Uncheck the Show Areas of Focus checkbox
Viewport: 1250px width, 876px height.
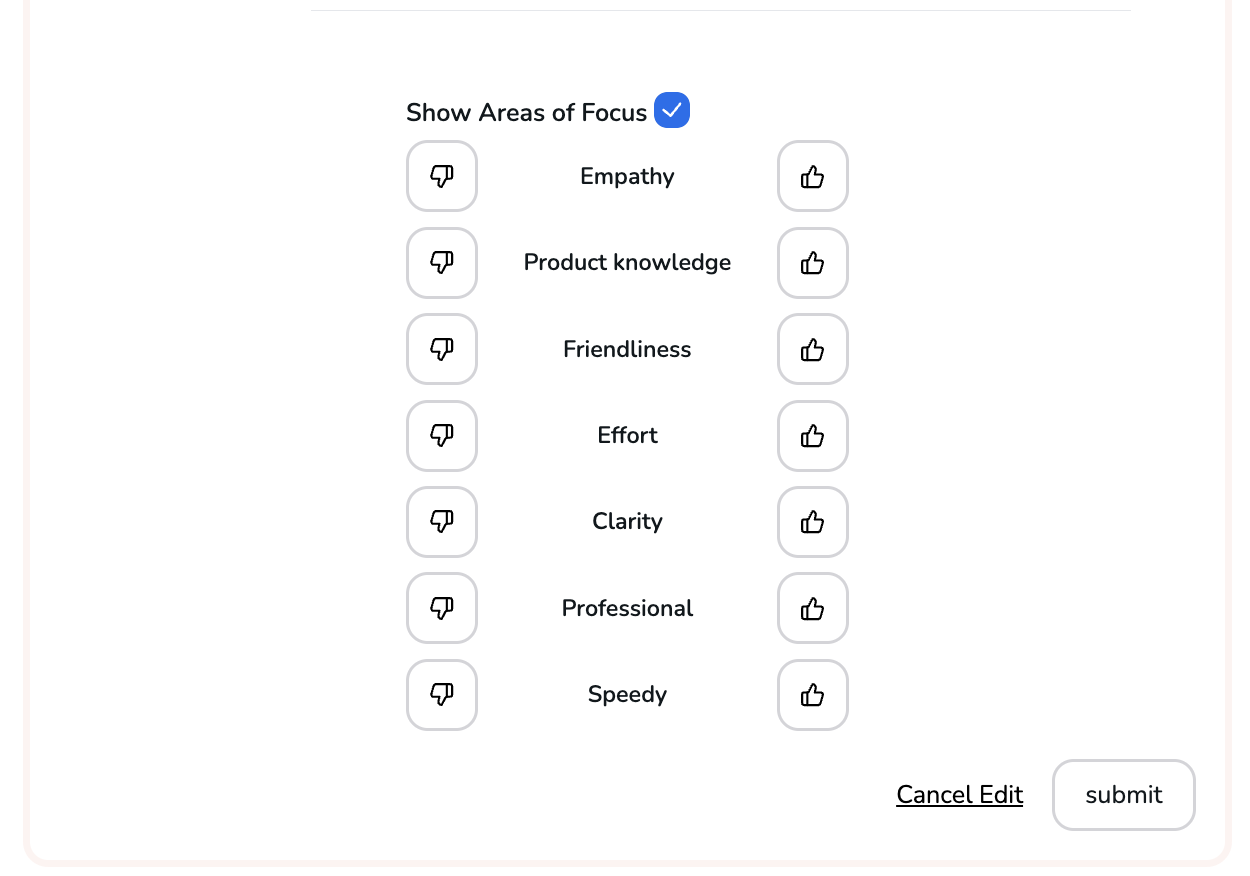click(x=672, y=110)
